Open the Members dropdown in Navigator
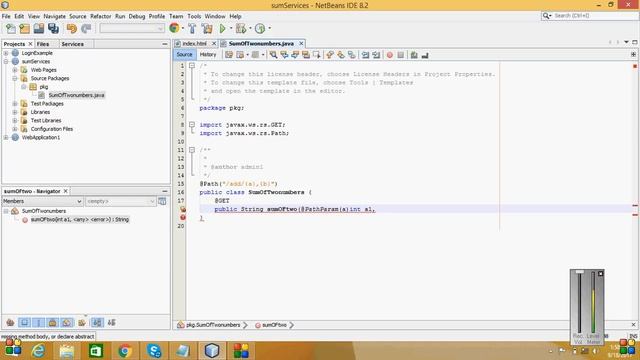Image resolution: width=640 pixels, height=360 pixels. (x=42, y=201)
